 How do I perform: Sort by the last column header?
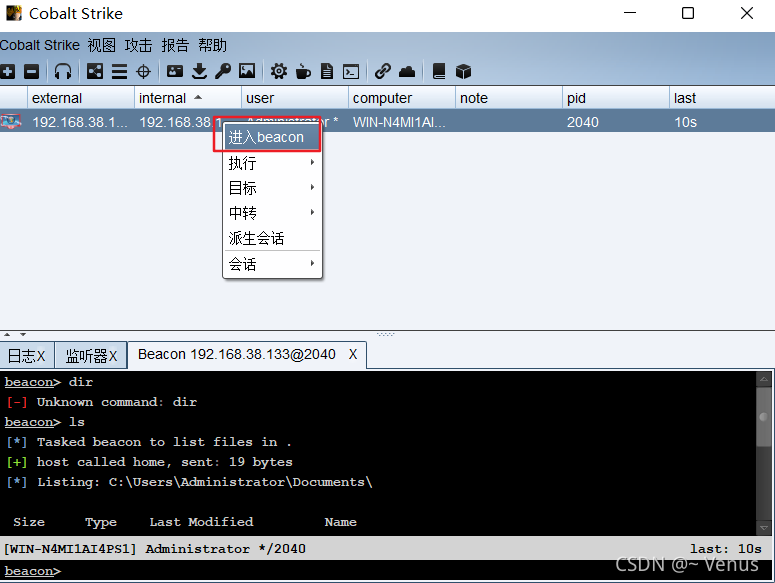point(722,98)
